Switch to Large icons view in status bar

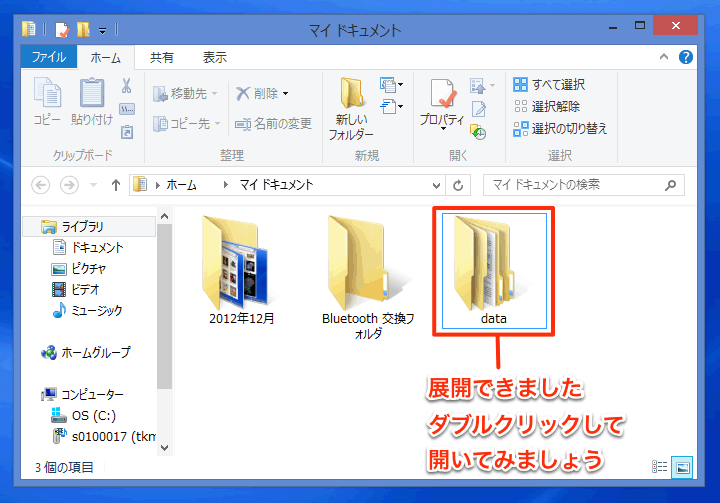coord(681,467)
